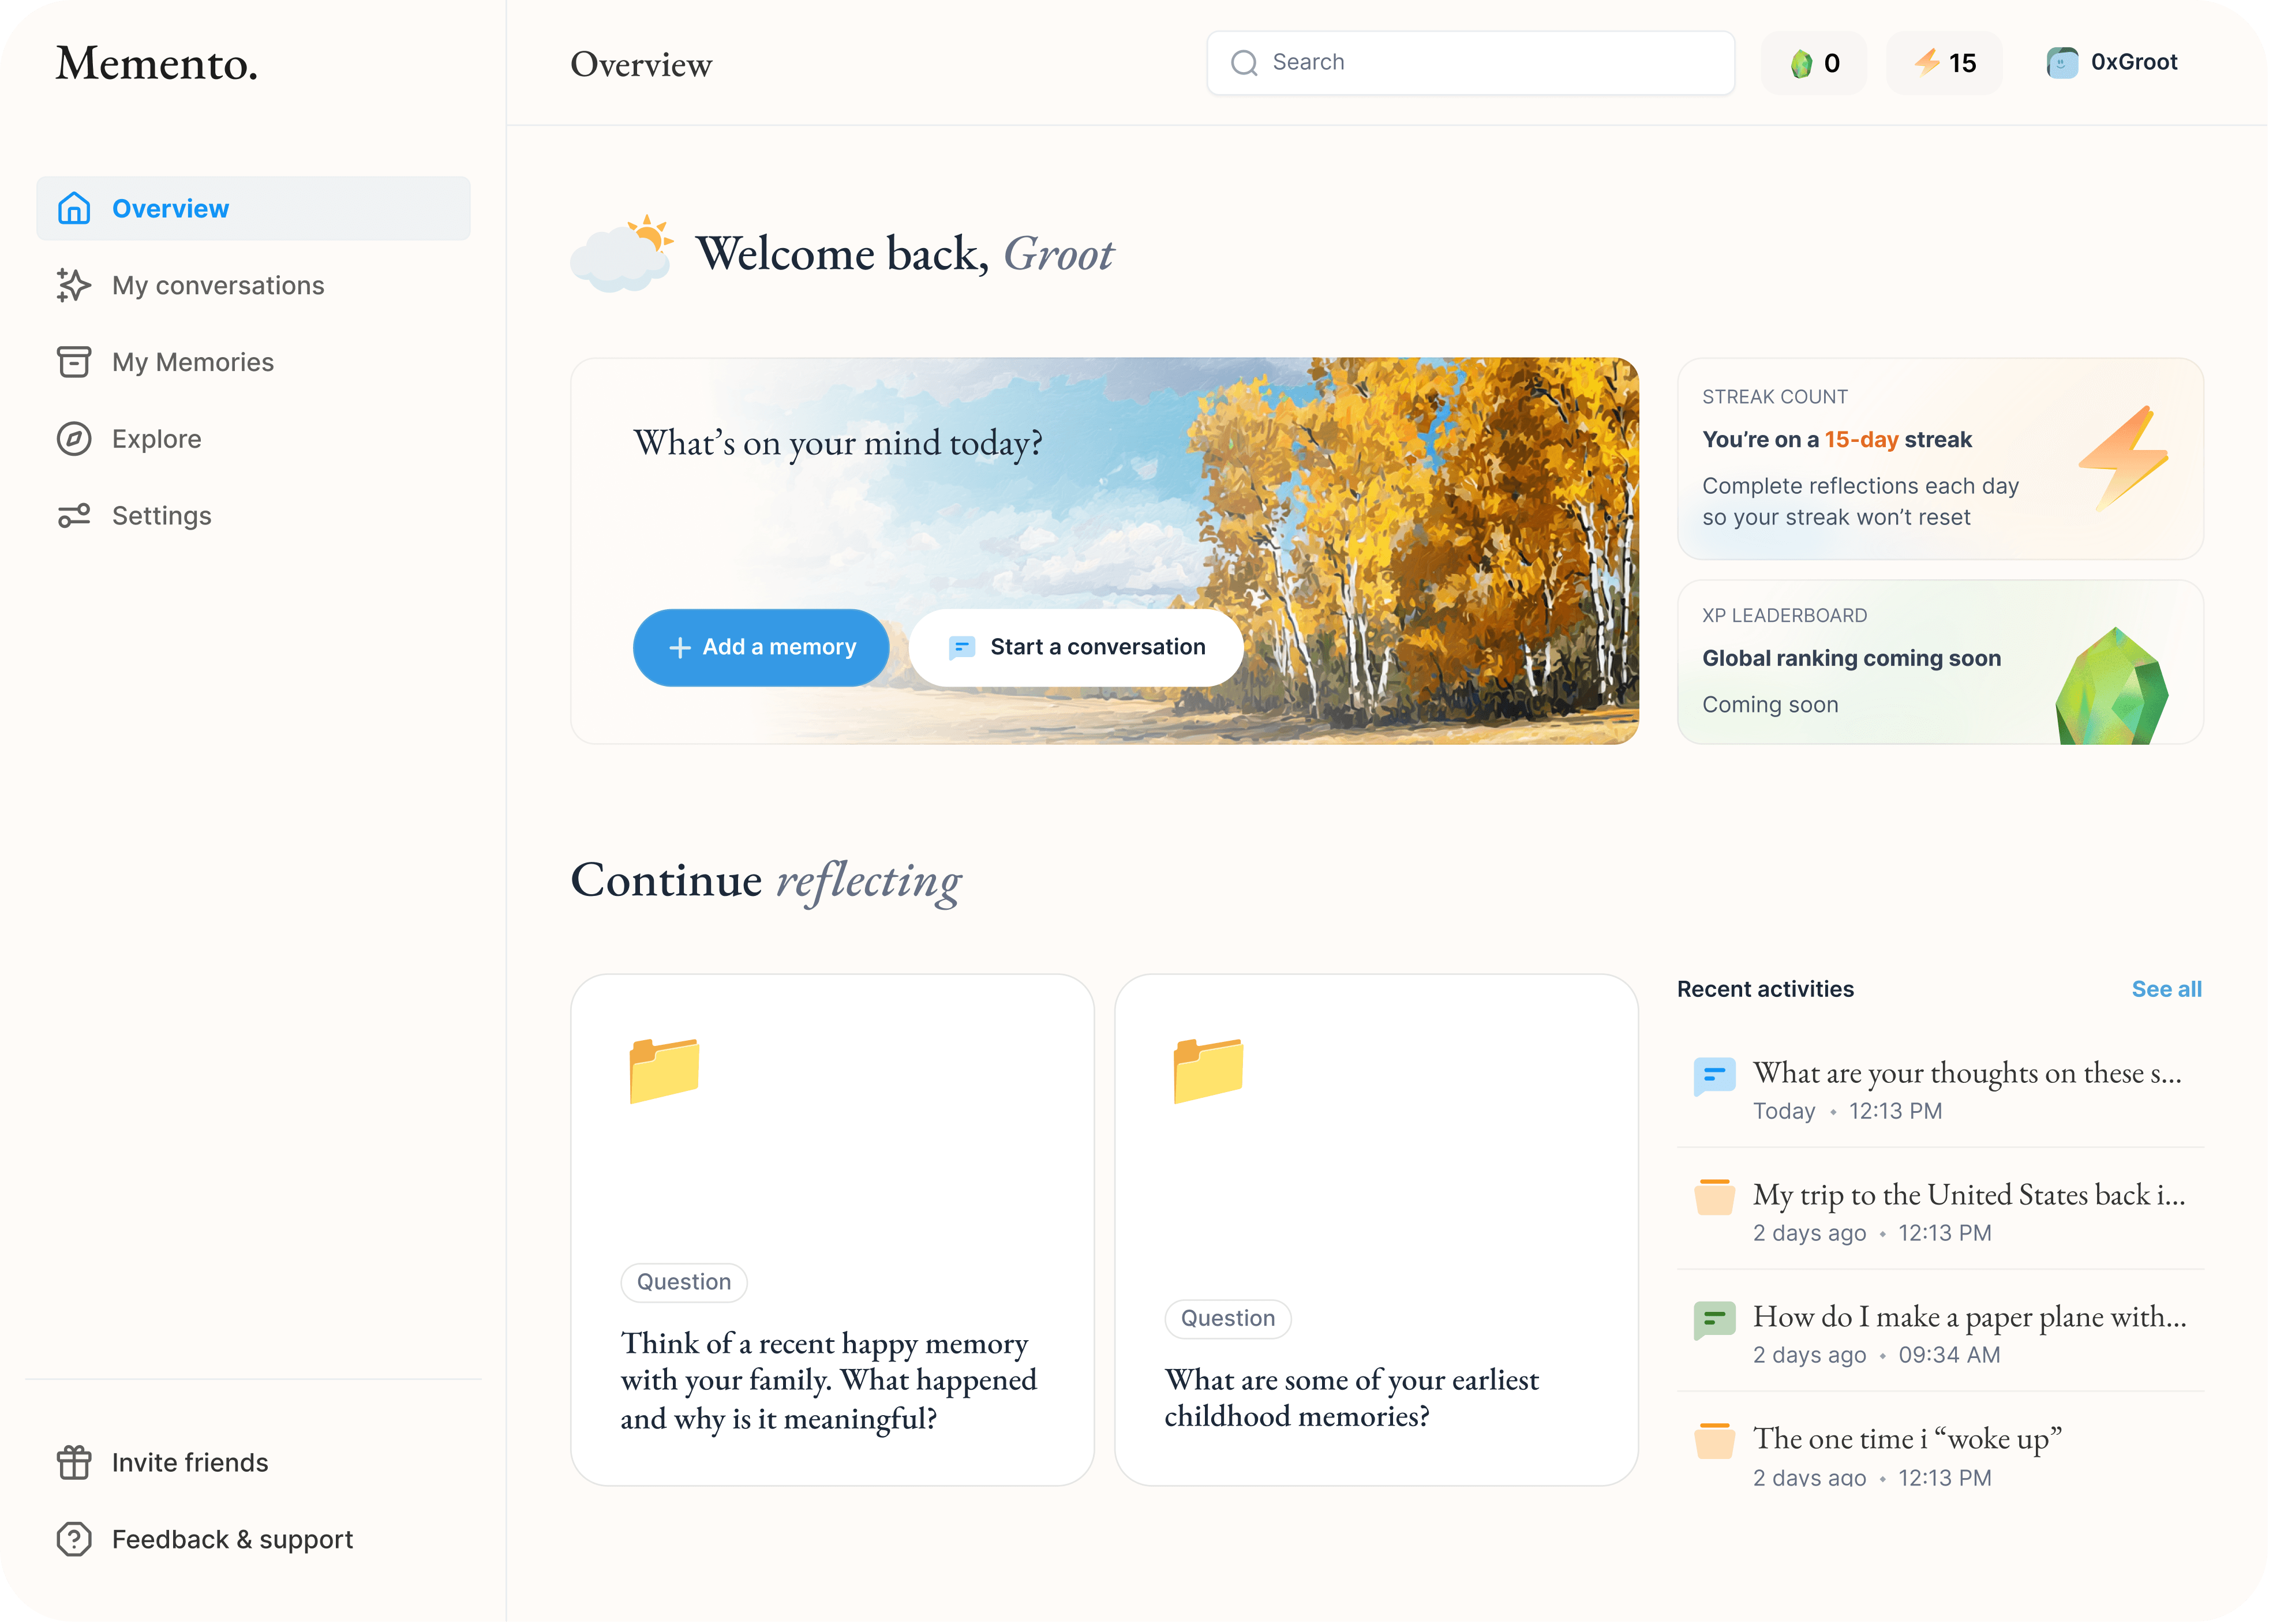Click See all recent activities link
Screen dimensions: 2269x1624
click(2166, 989)
